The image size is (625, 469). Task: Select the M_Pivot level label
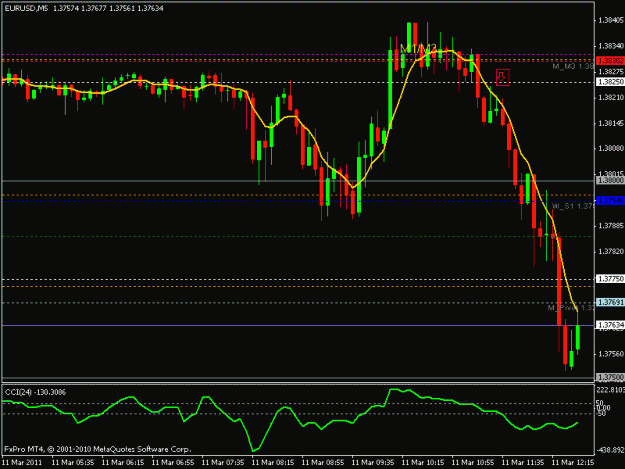[x=571, y=308]
